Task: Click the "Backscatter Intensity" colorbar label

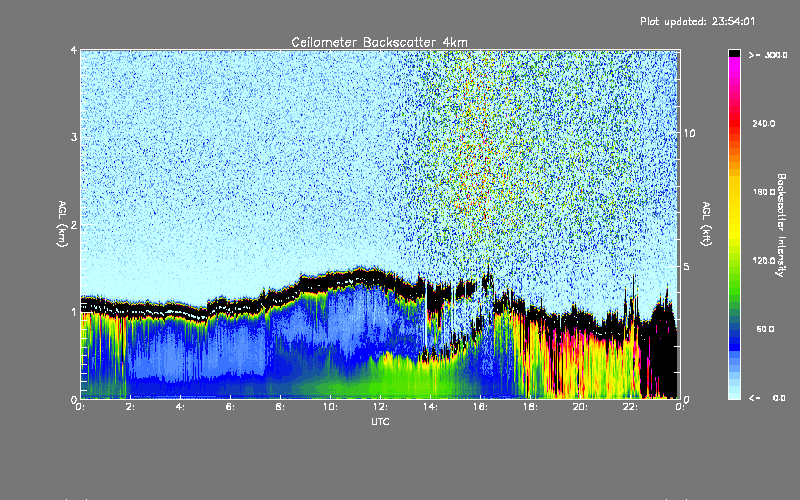Action: click(x=781, y=225)
